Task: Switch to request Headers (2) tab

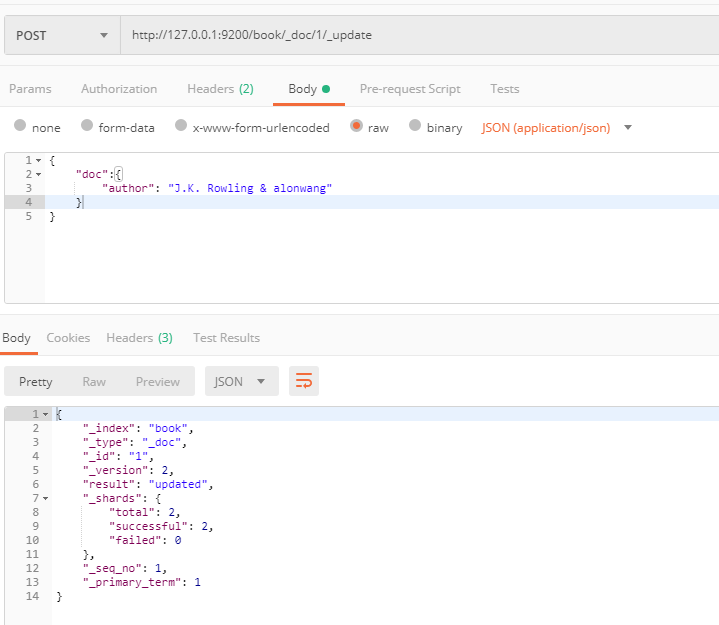Action: pos(220,89)
